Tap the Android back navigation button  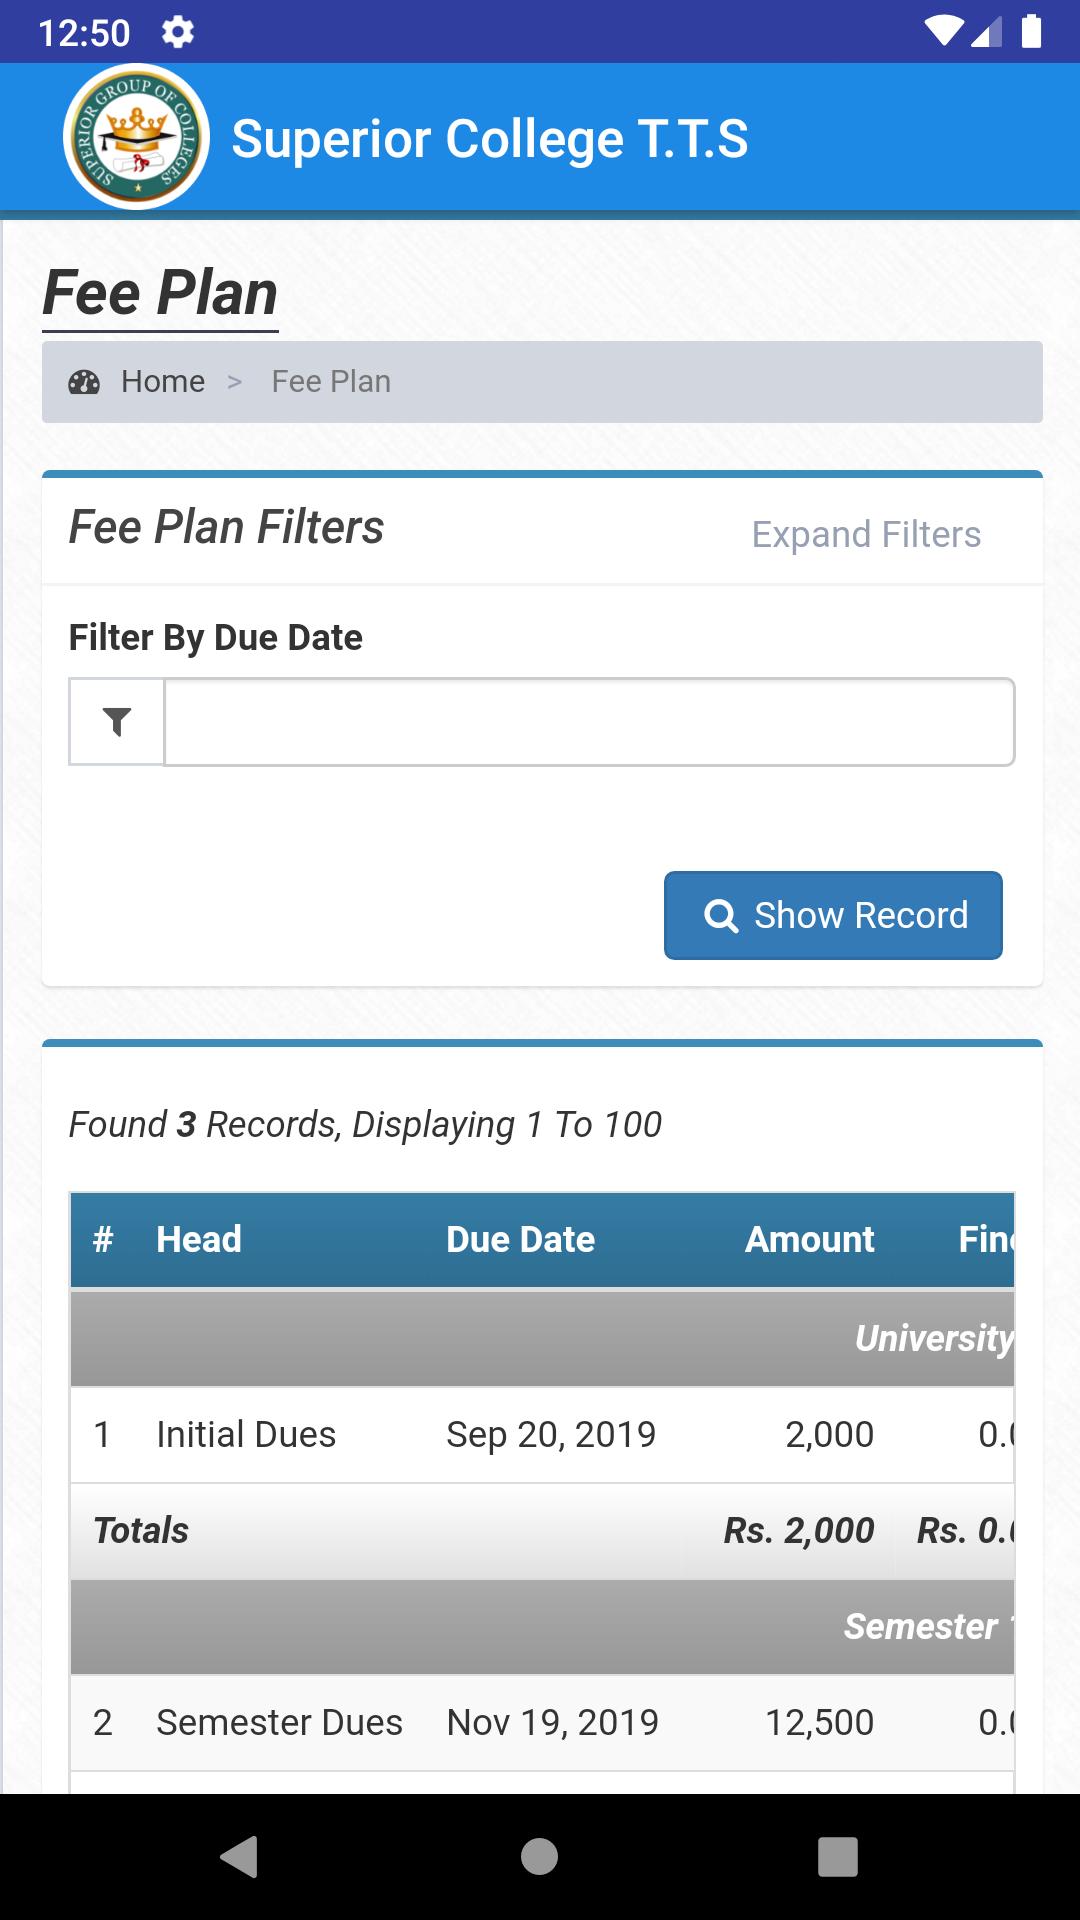click(240, 1856)
